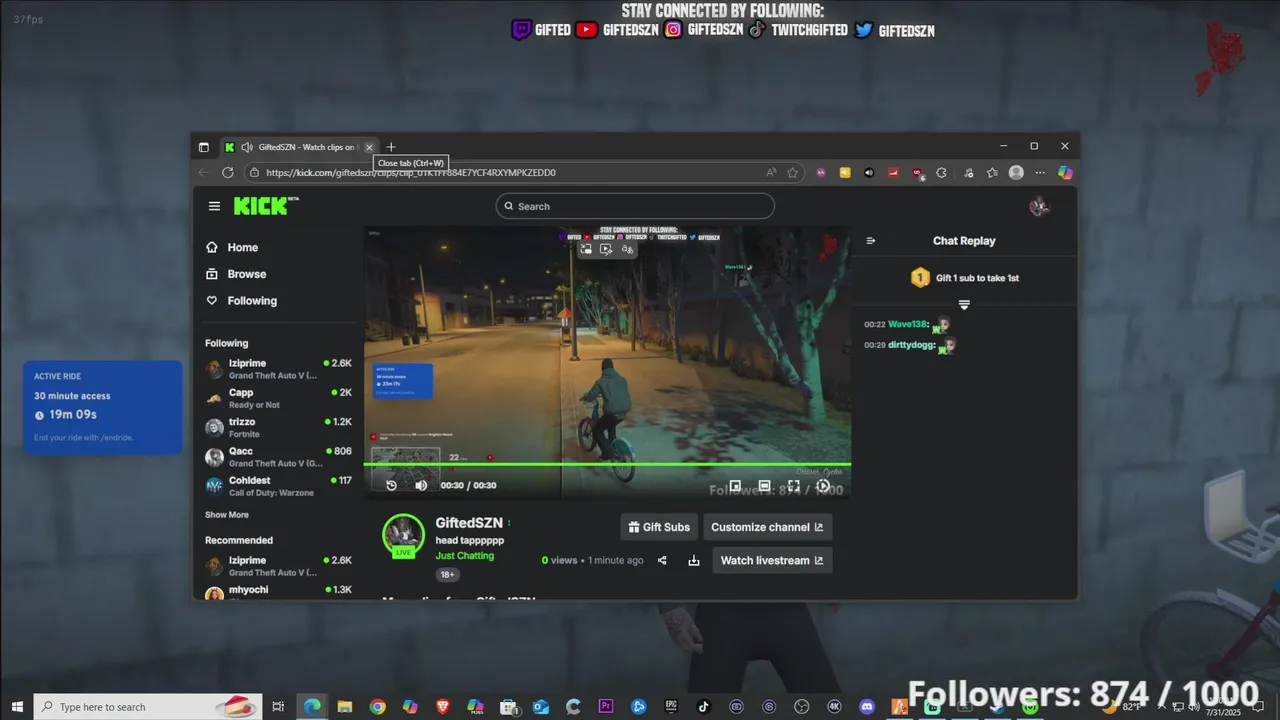Open the user profile avatar menu
This screenshot has width=1280, height=720.
tap(1040, 206)
